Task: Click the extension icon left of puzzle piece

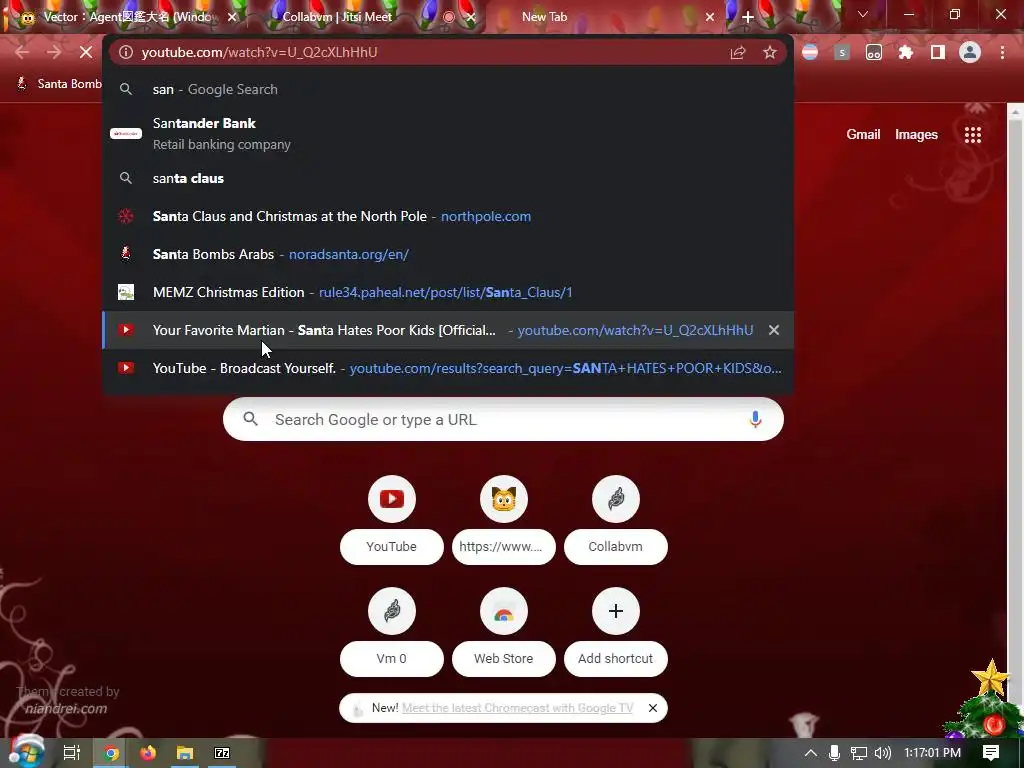Action: [874, 52]
